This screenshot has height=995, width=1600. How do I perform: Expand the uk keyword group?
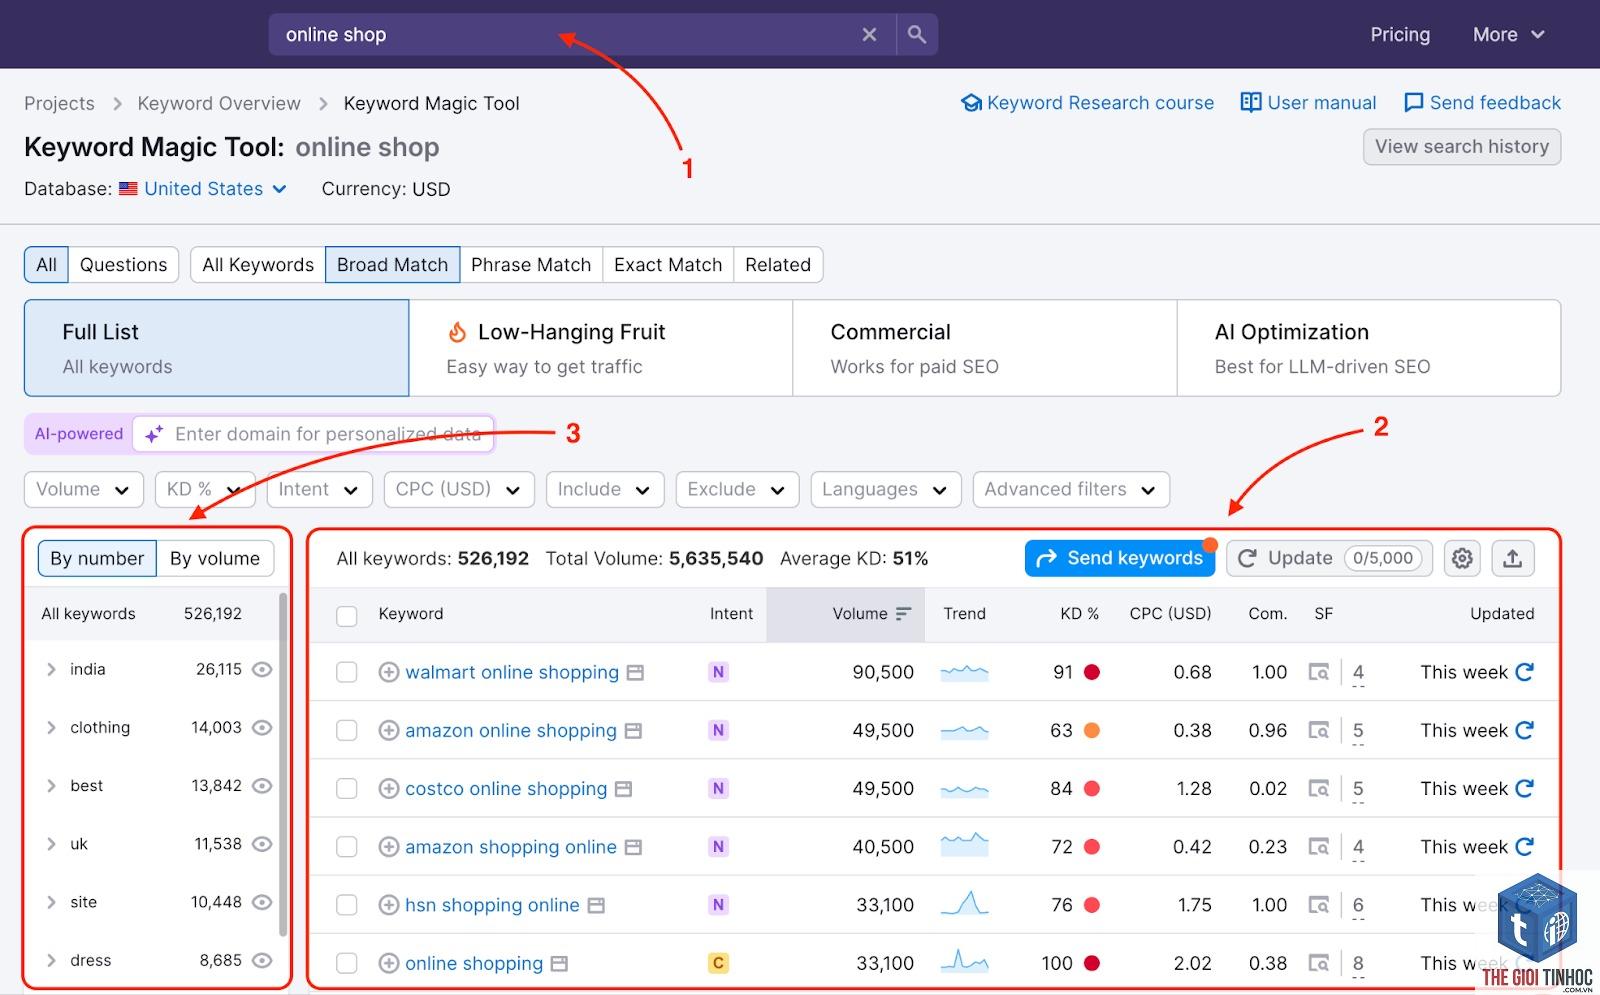click(x=51, y=844)
